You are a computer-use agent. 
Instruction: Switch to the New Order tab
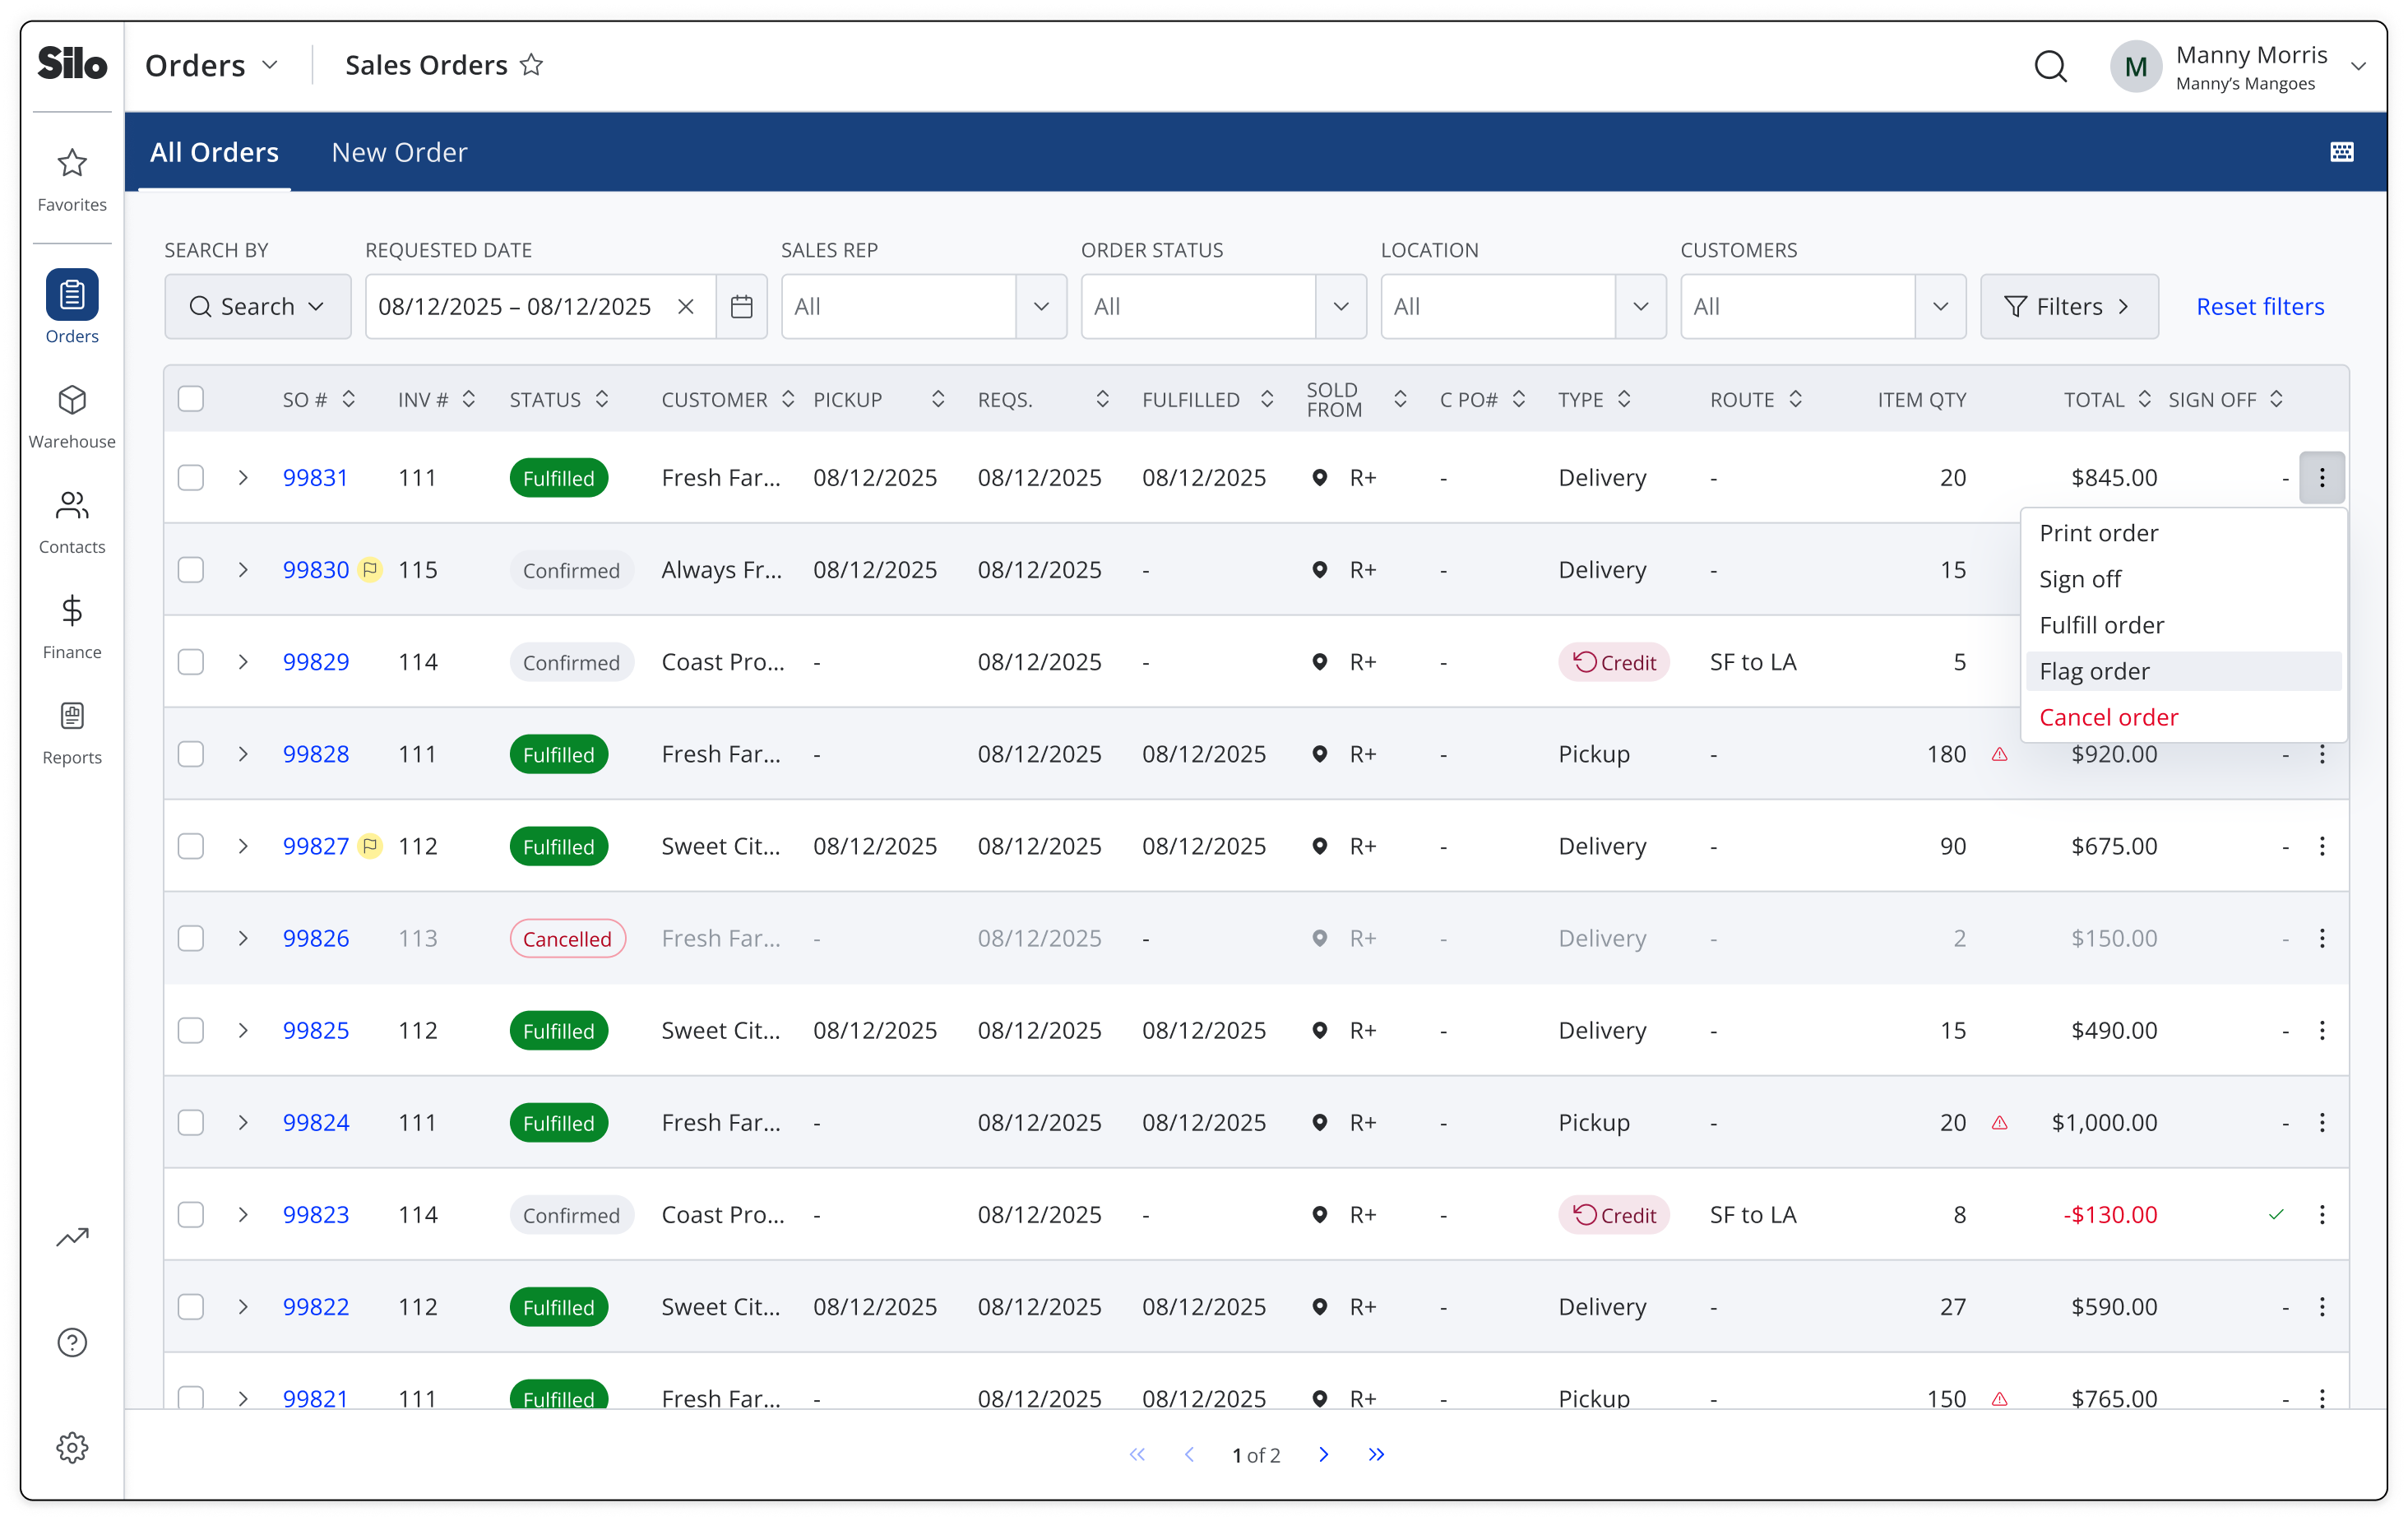pyautogui.click(x=399, y=152)
